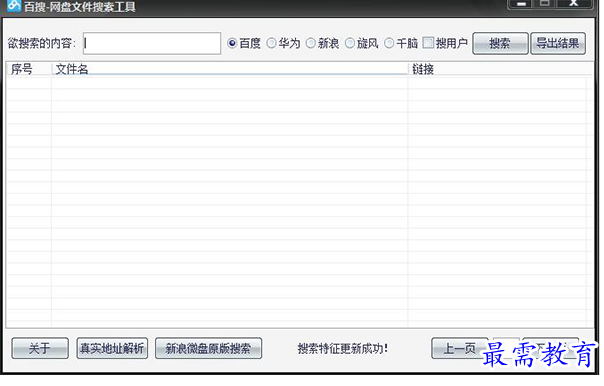Screen dimensions: 604x386
Task: Click the 搜索 button
Action: click(x=500, y=43)
